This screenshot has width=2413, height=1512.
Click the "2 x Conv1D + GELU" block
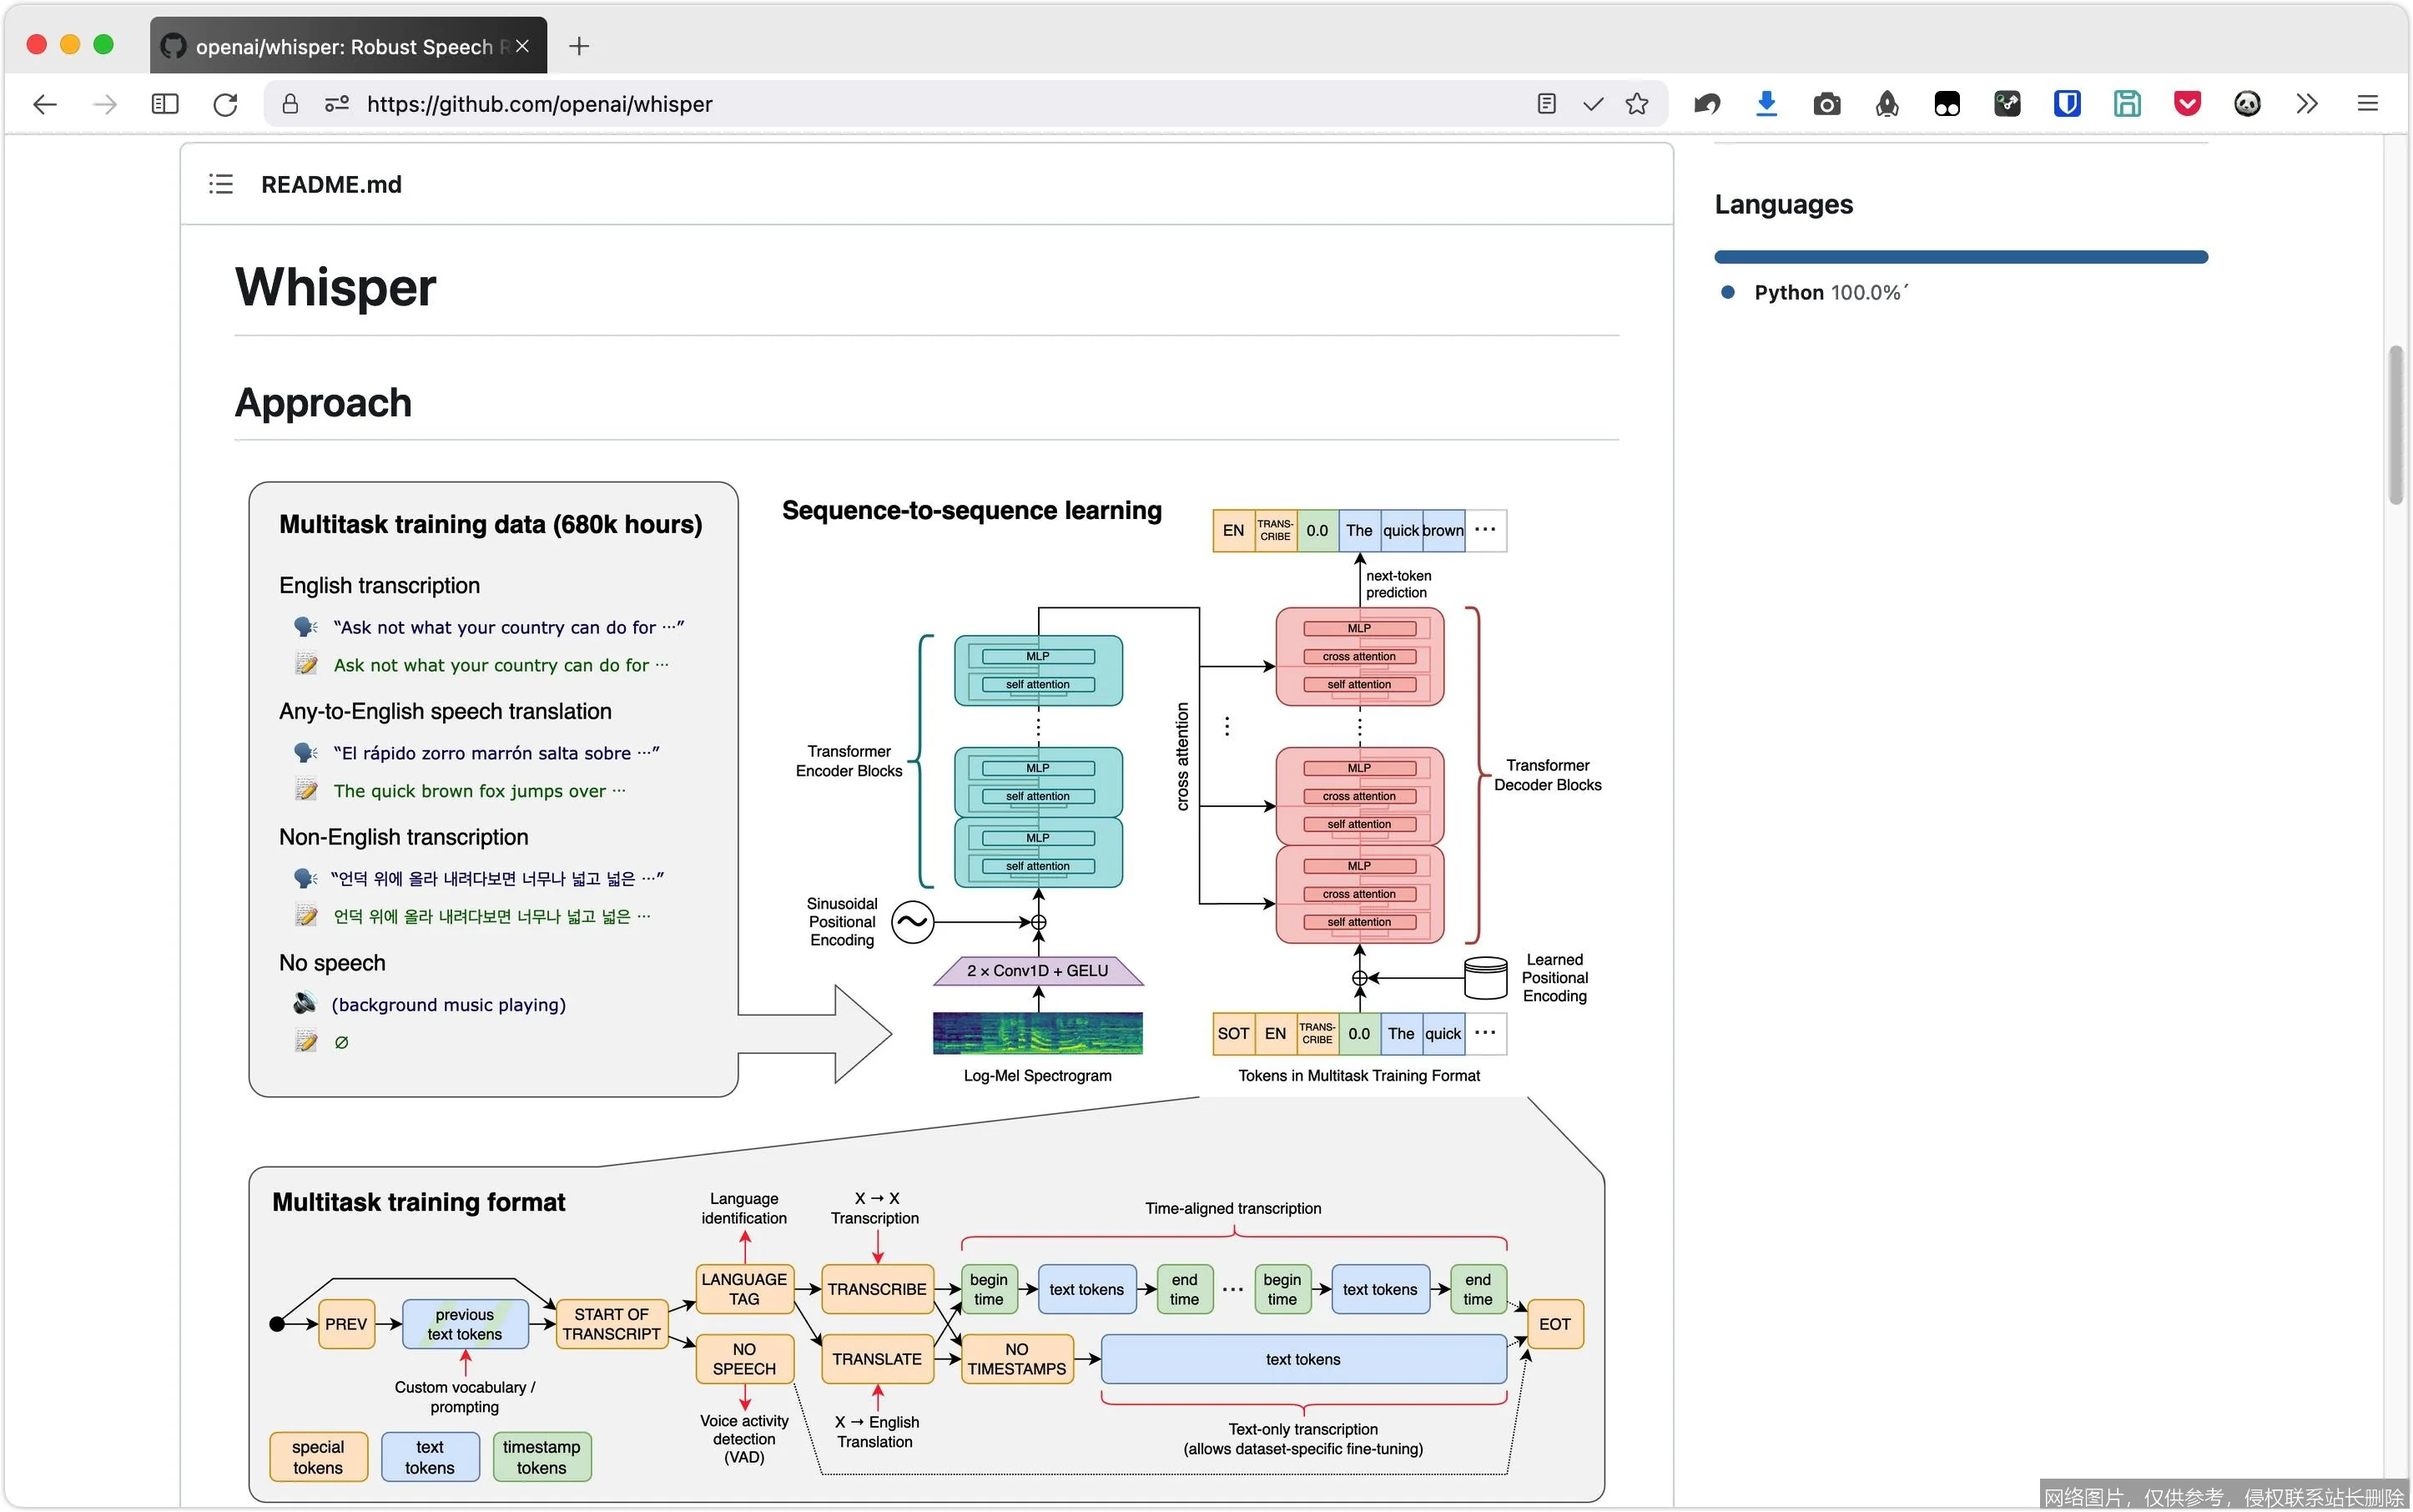click(x=1037, y=971)
